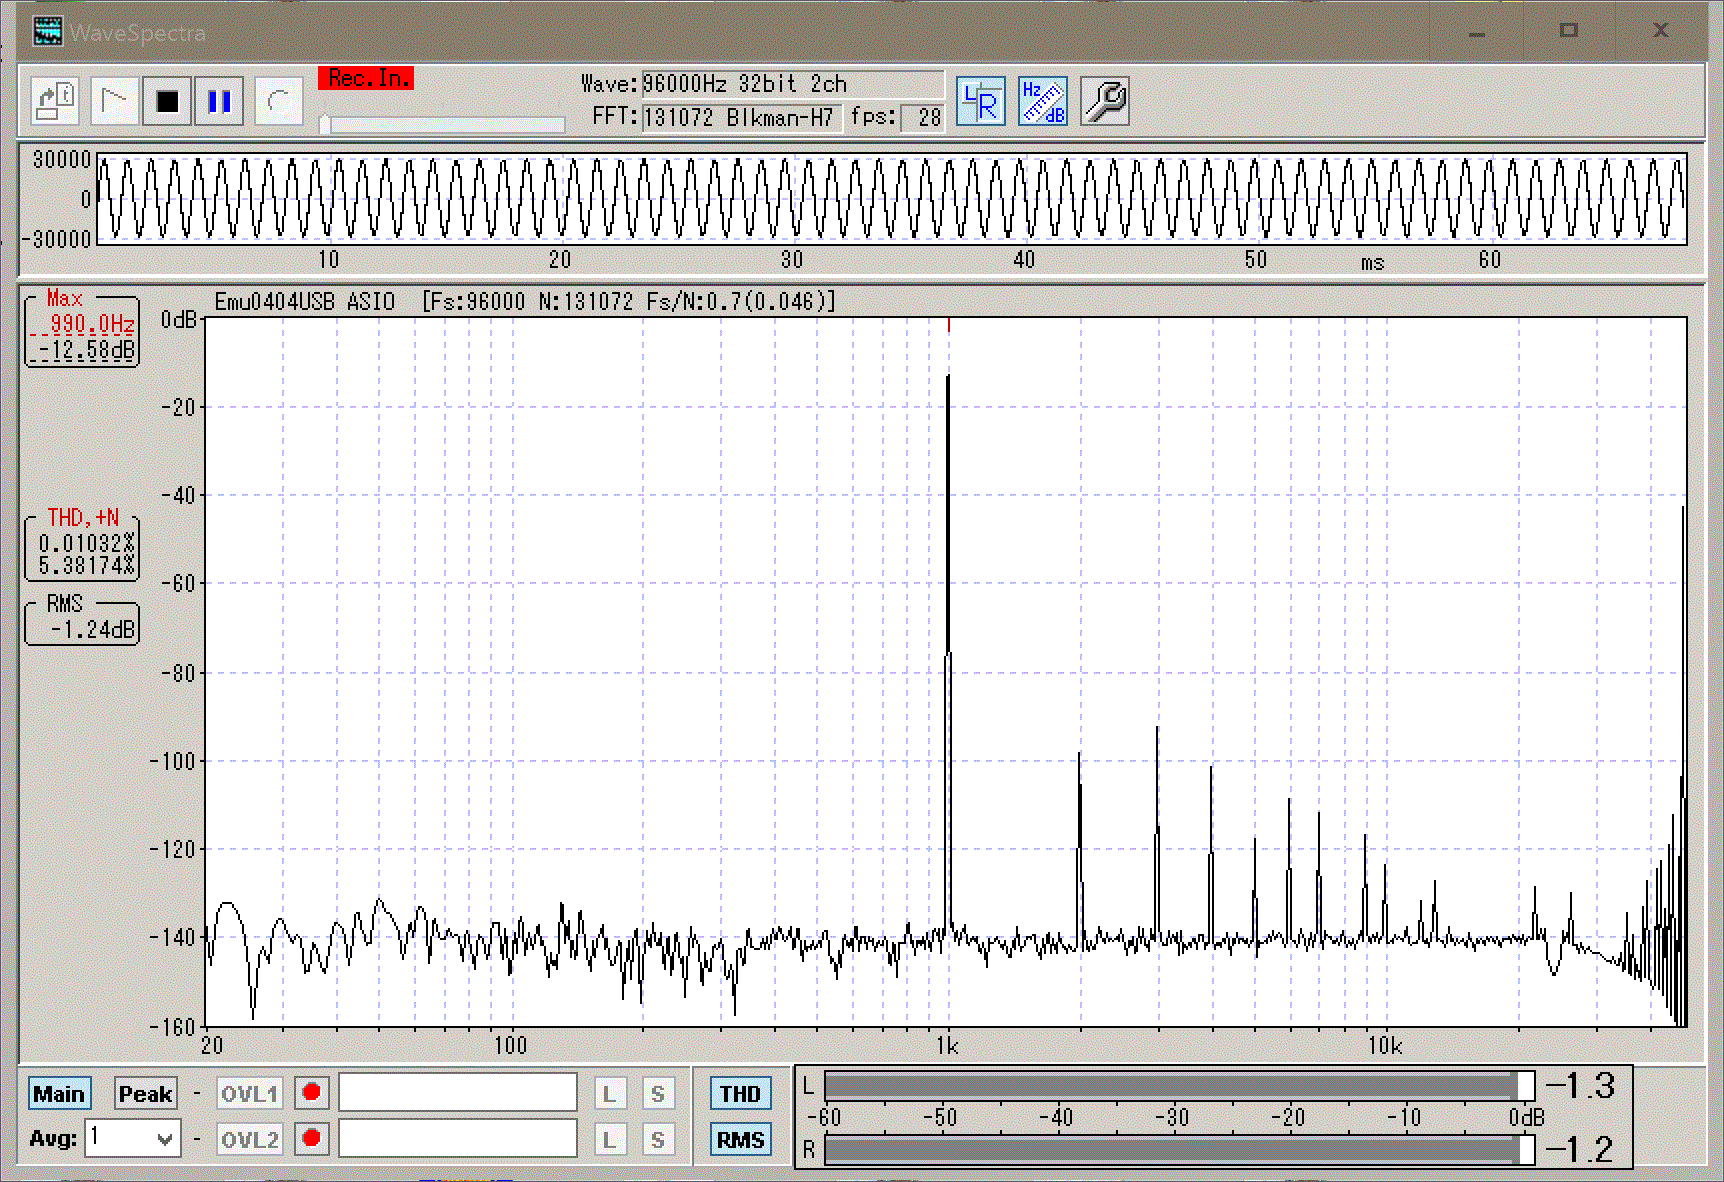This screenshot has height=1182, width=1724.
Task: Pause with the blue pause button
Action: tap(219, 101)
